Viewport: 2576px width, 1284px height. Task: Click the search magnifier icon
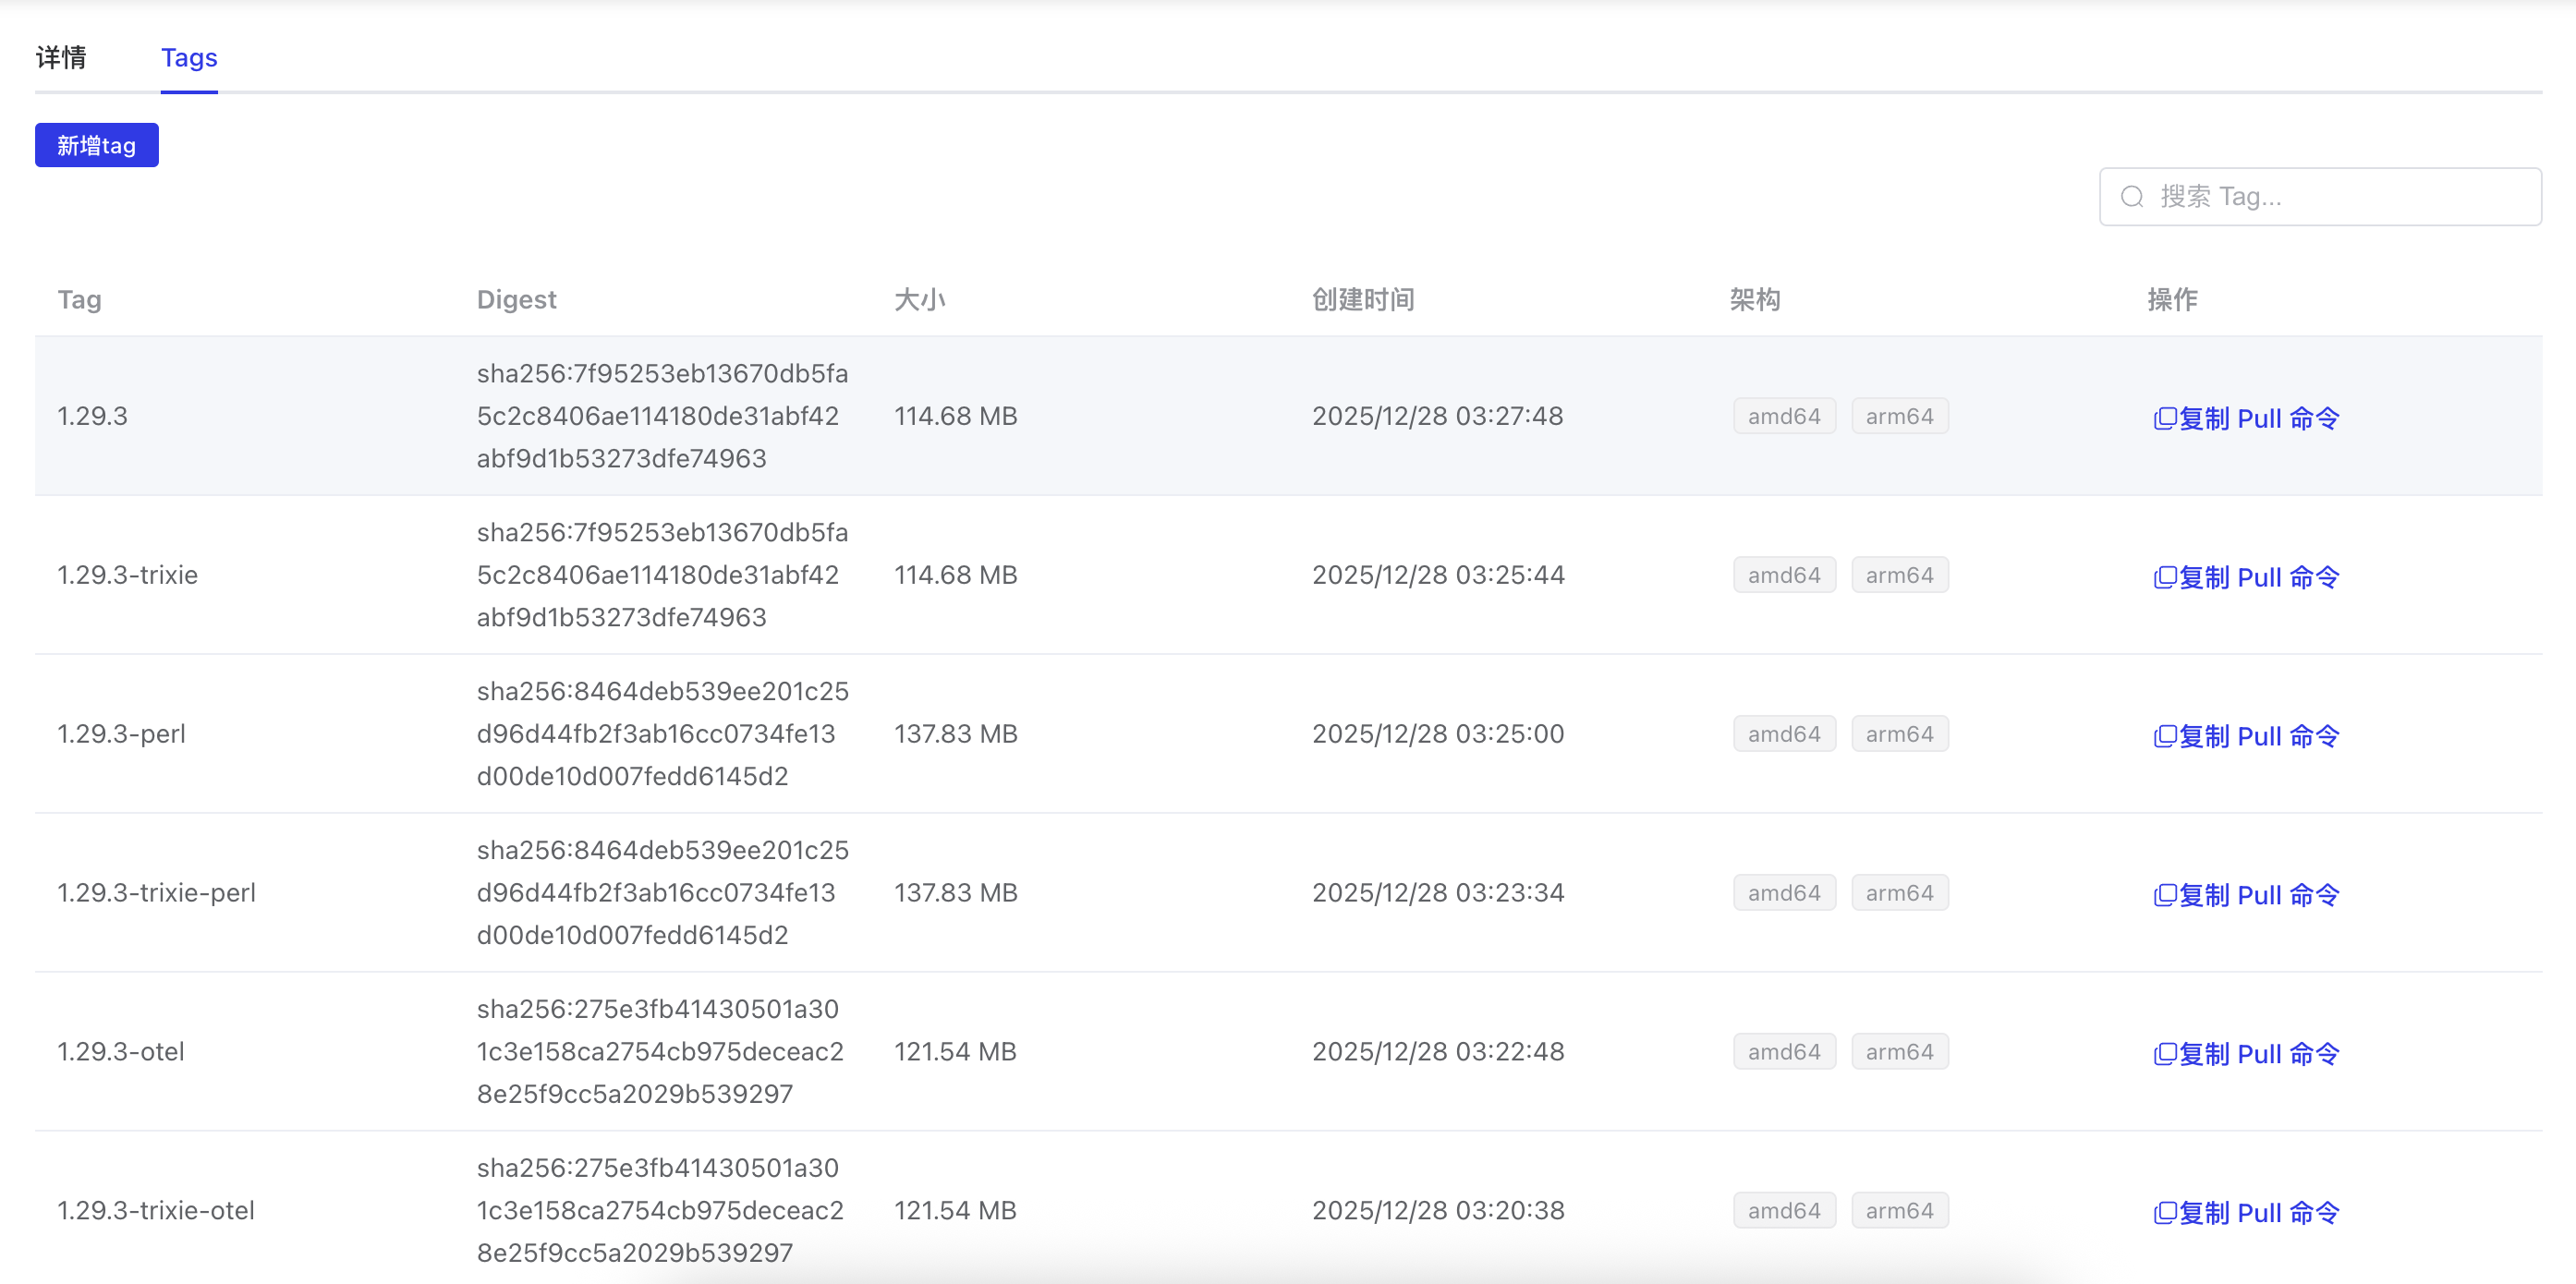[2132, 197]
